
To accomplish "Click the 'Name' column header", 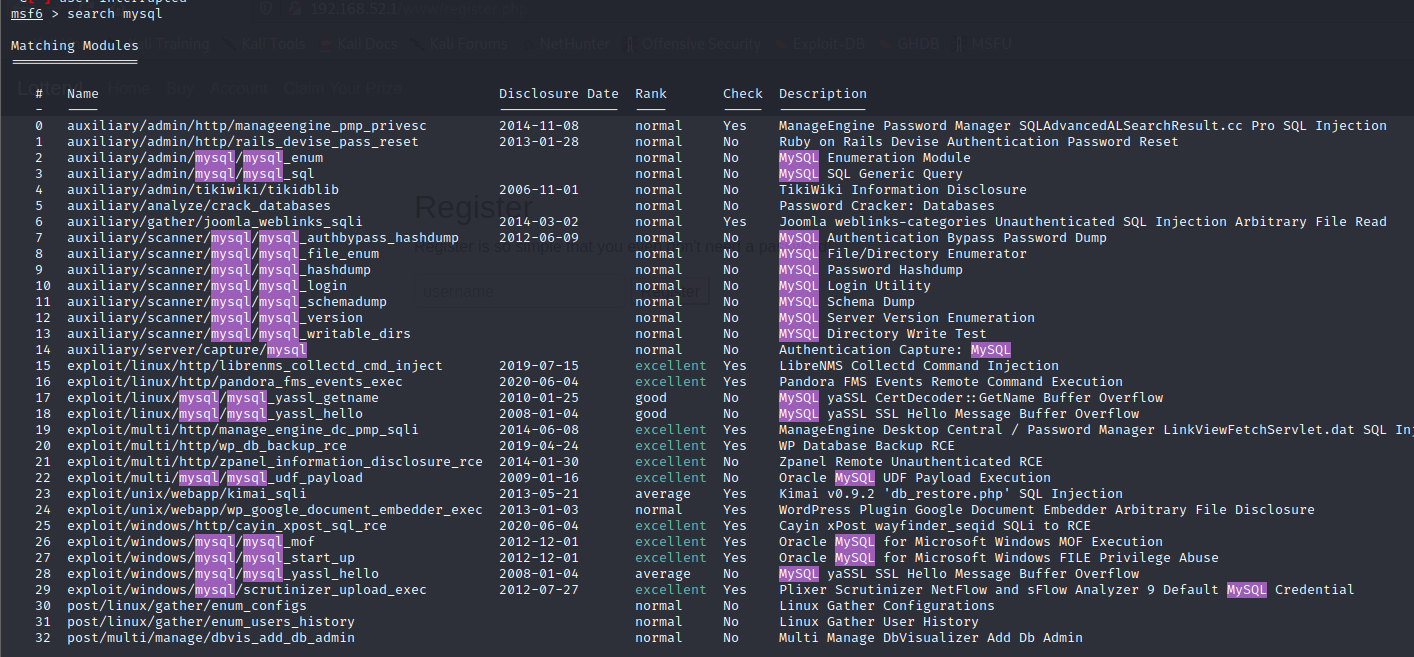I will [x=83, y=94].
